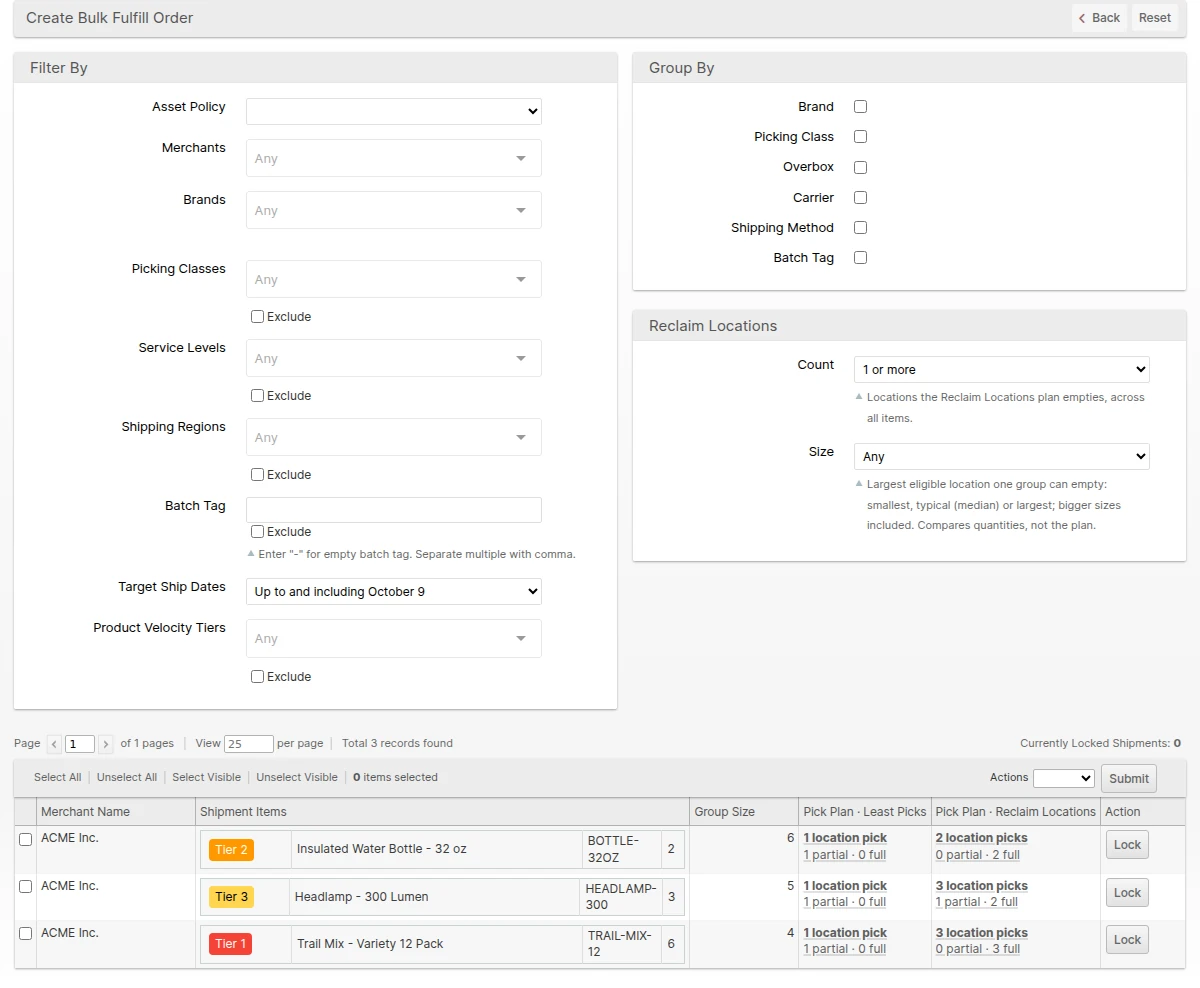This screenshot has height=988, width=1200.
Task: Open the Reclaim Locations Count dropdown
Action: click(1002, 369)
